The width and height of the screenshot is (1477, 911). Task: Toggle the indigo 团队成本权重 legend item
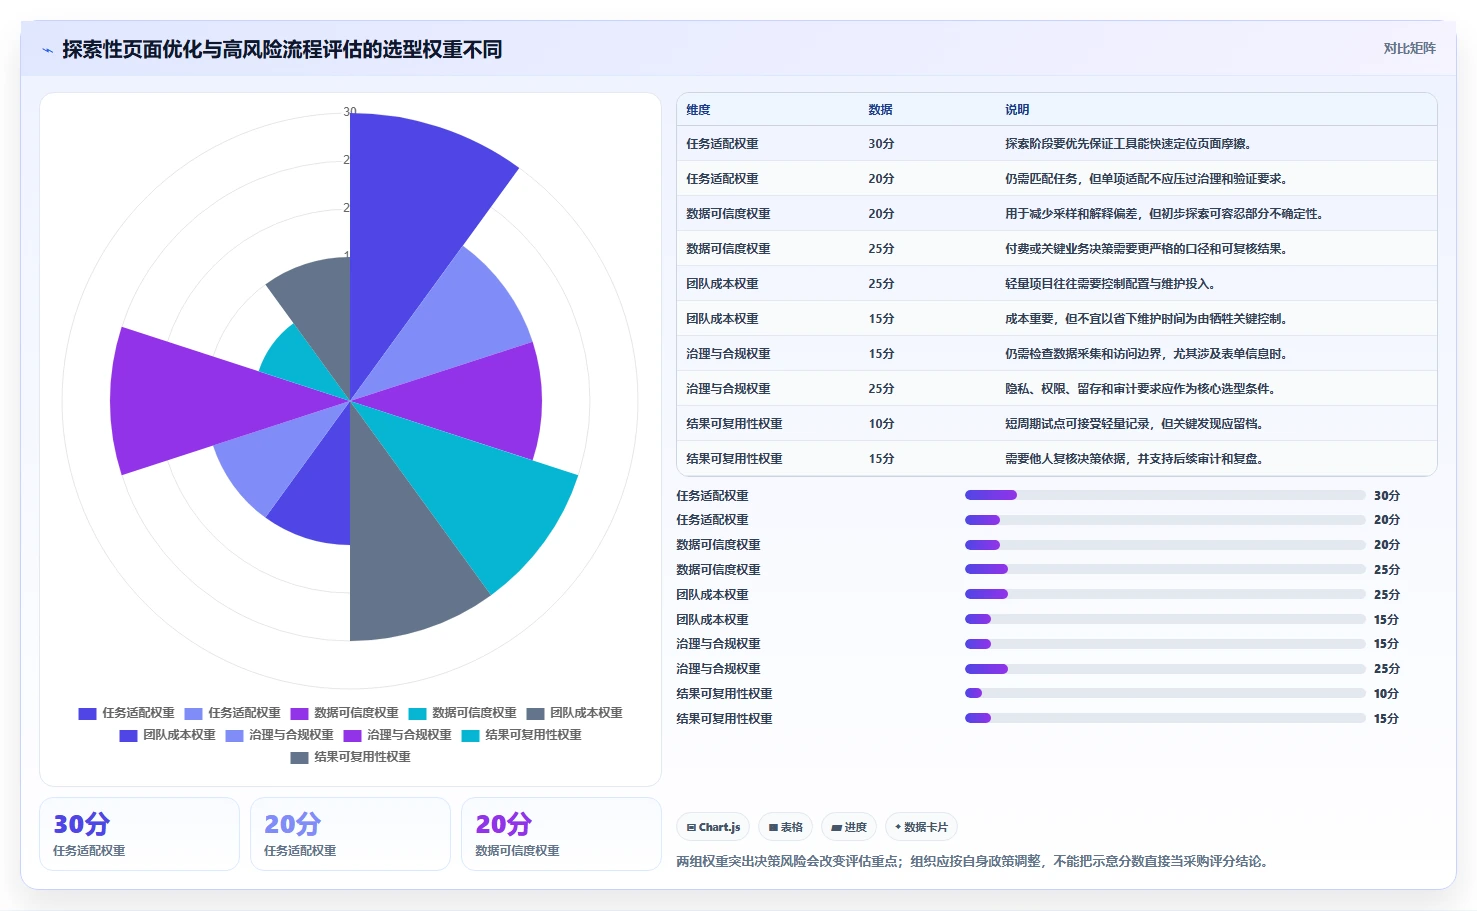point(167,735)
